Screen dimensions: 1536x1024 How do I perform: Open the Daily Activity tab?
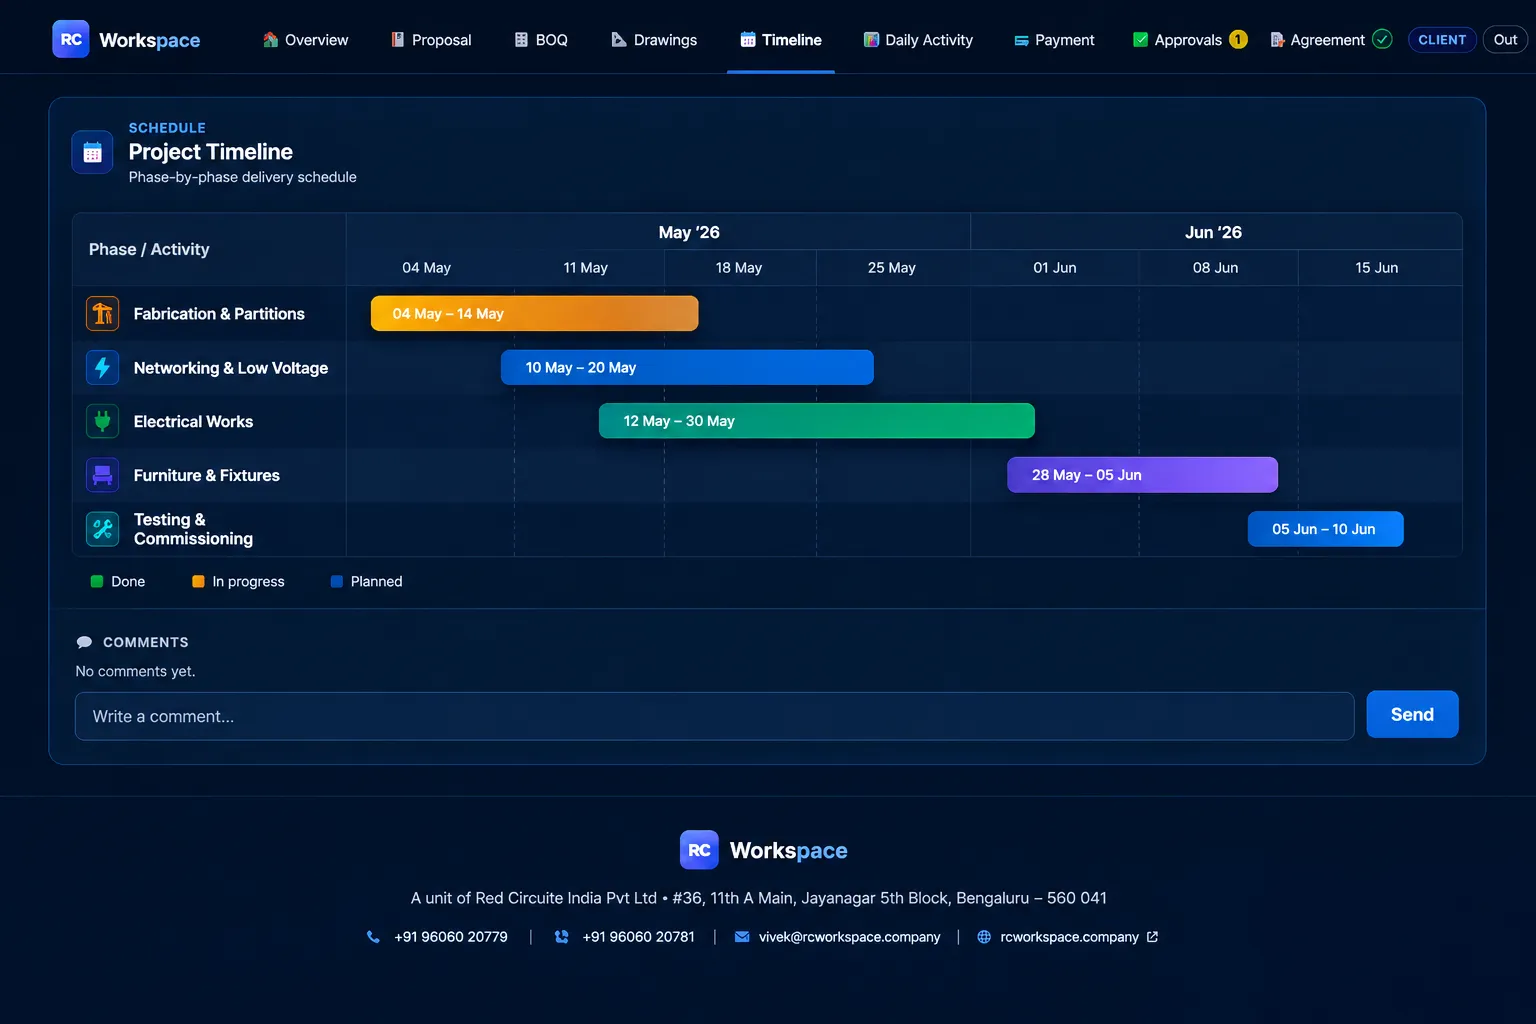(918, 40)
